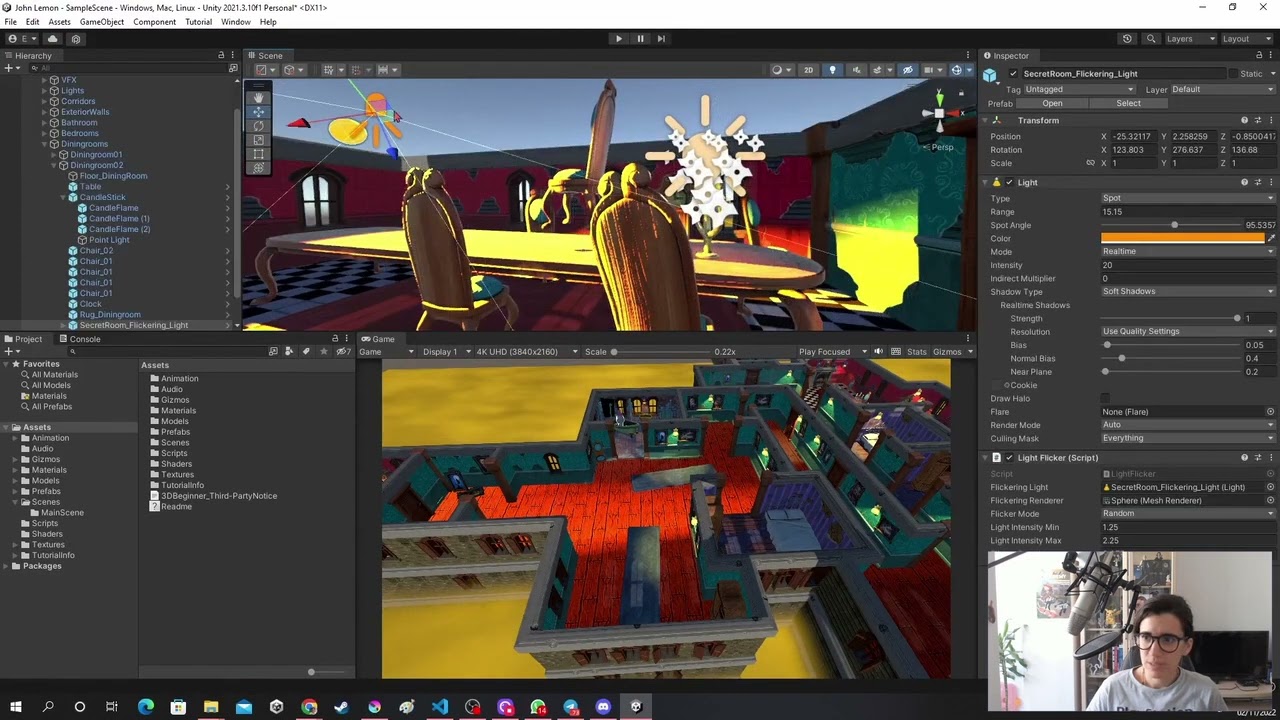
Task: Select CandleFlame (1) in Hierarchy
Action: tap(119, 219)
